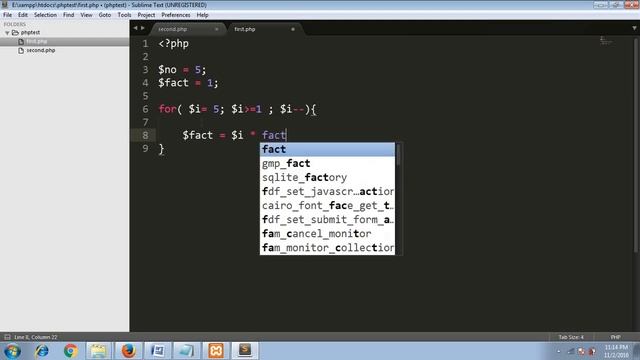Click the minimap in the editor

coord(606,41)
